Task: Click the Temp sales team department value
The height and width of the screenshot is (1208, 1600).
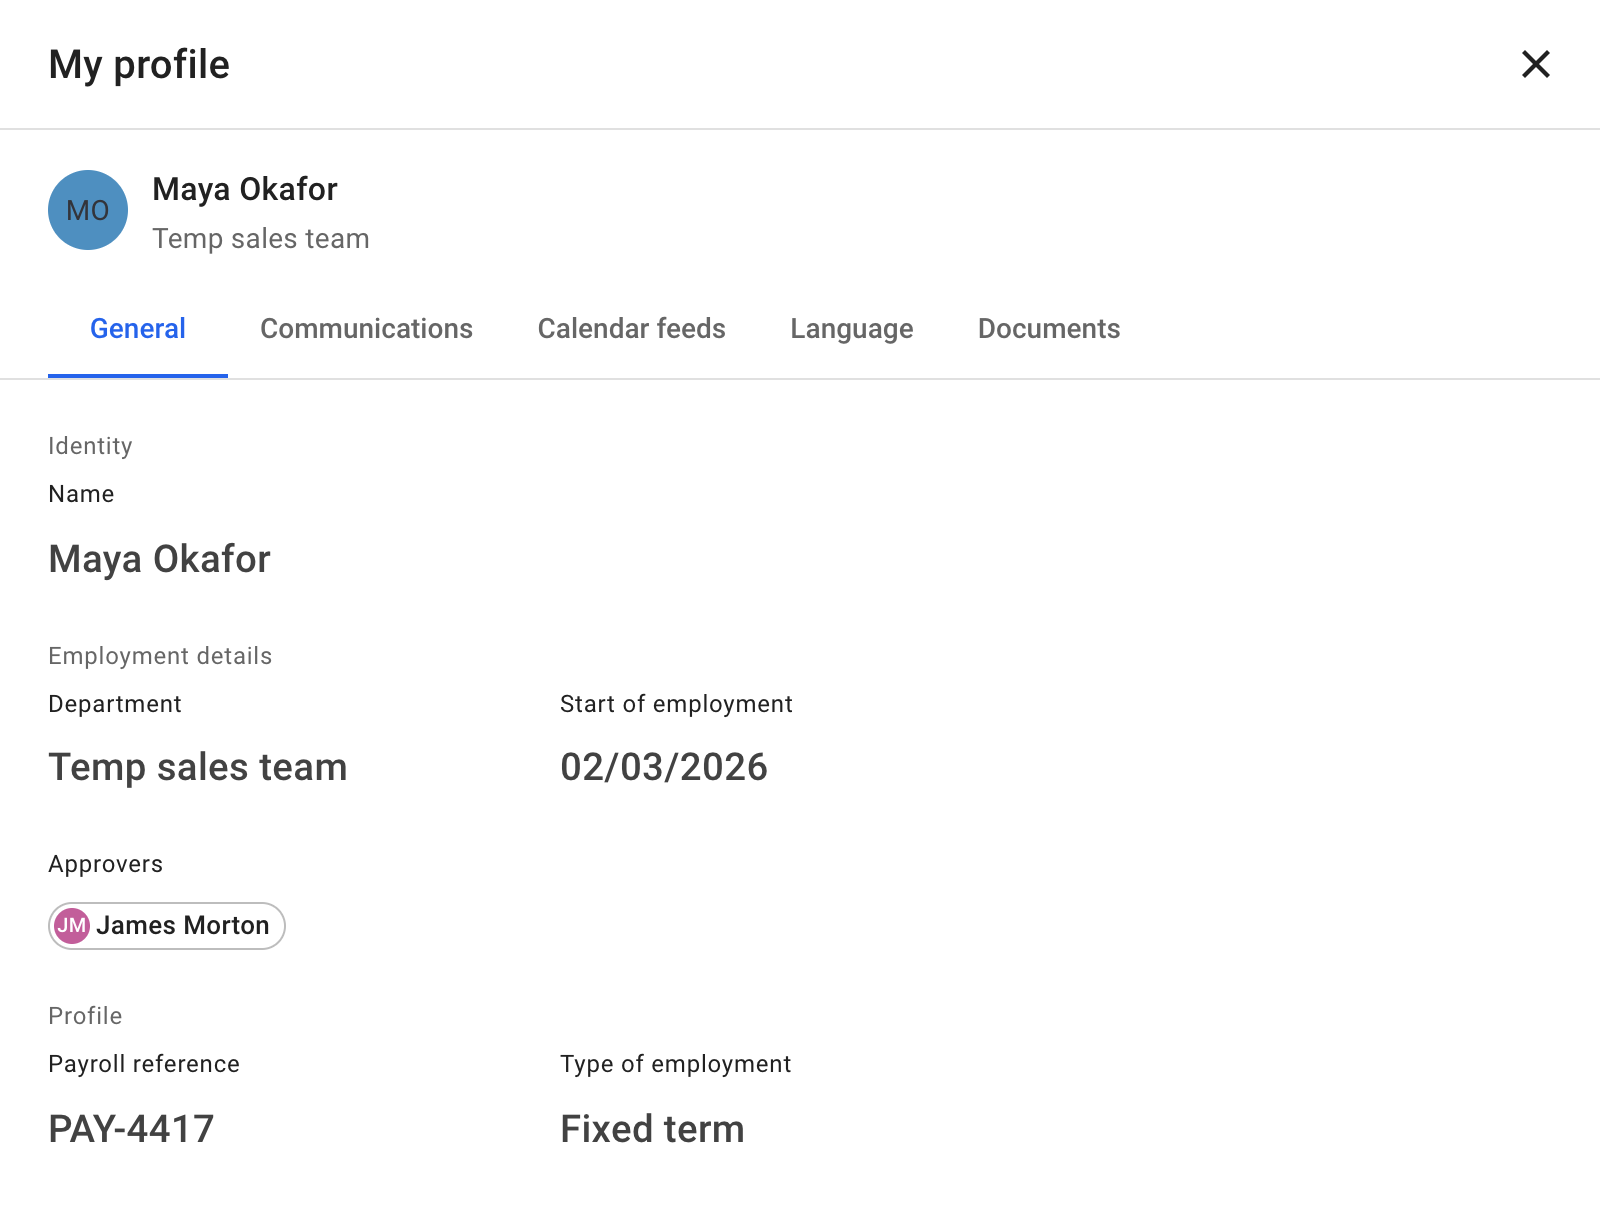Action: (198, 767)
